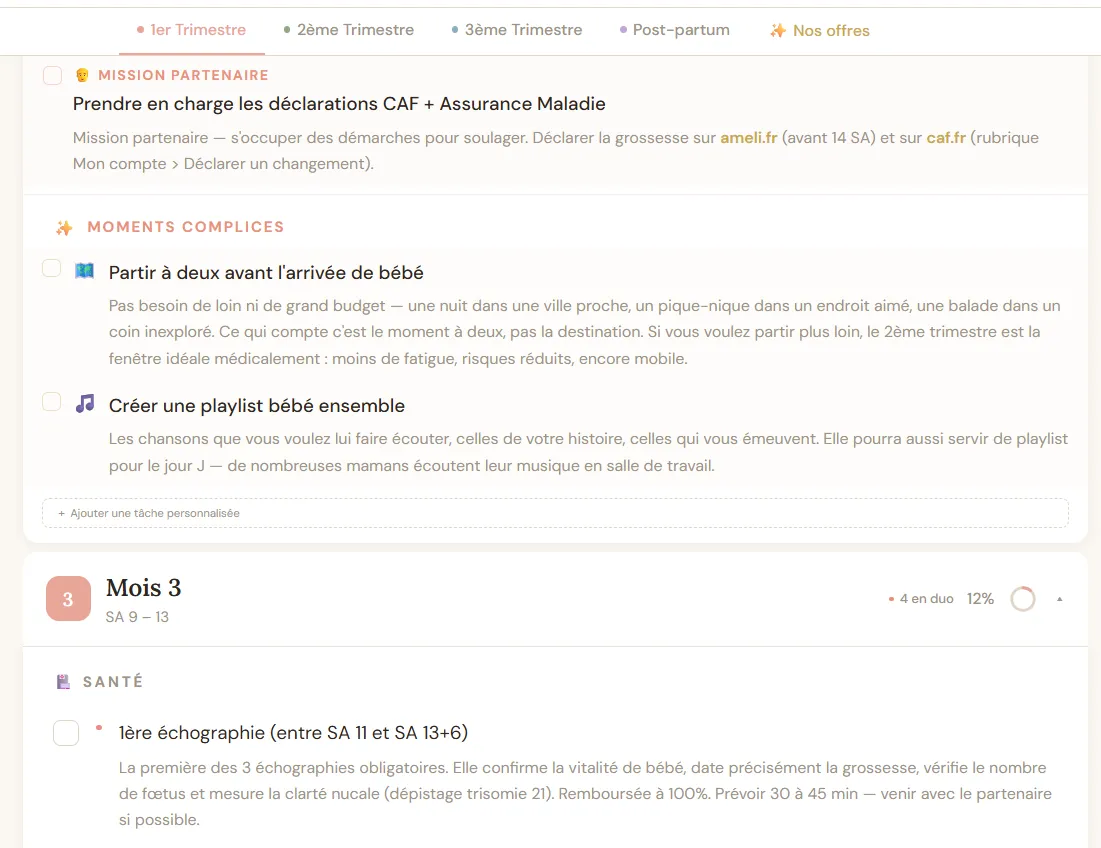The image size is (1101, 848).
Task: Click the red priority dot by 1ère échographie
Action: (x=98, y=728)
